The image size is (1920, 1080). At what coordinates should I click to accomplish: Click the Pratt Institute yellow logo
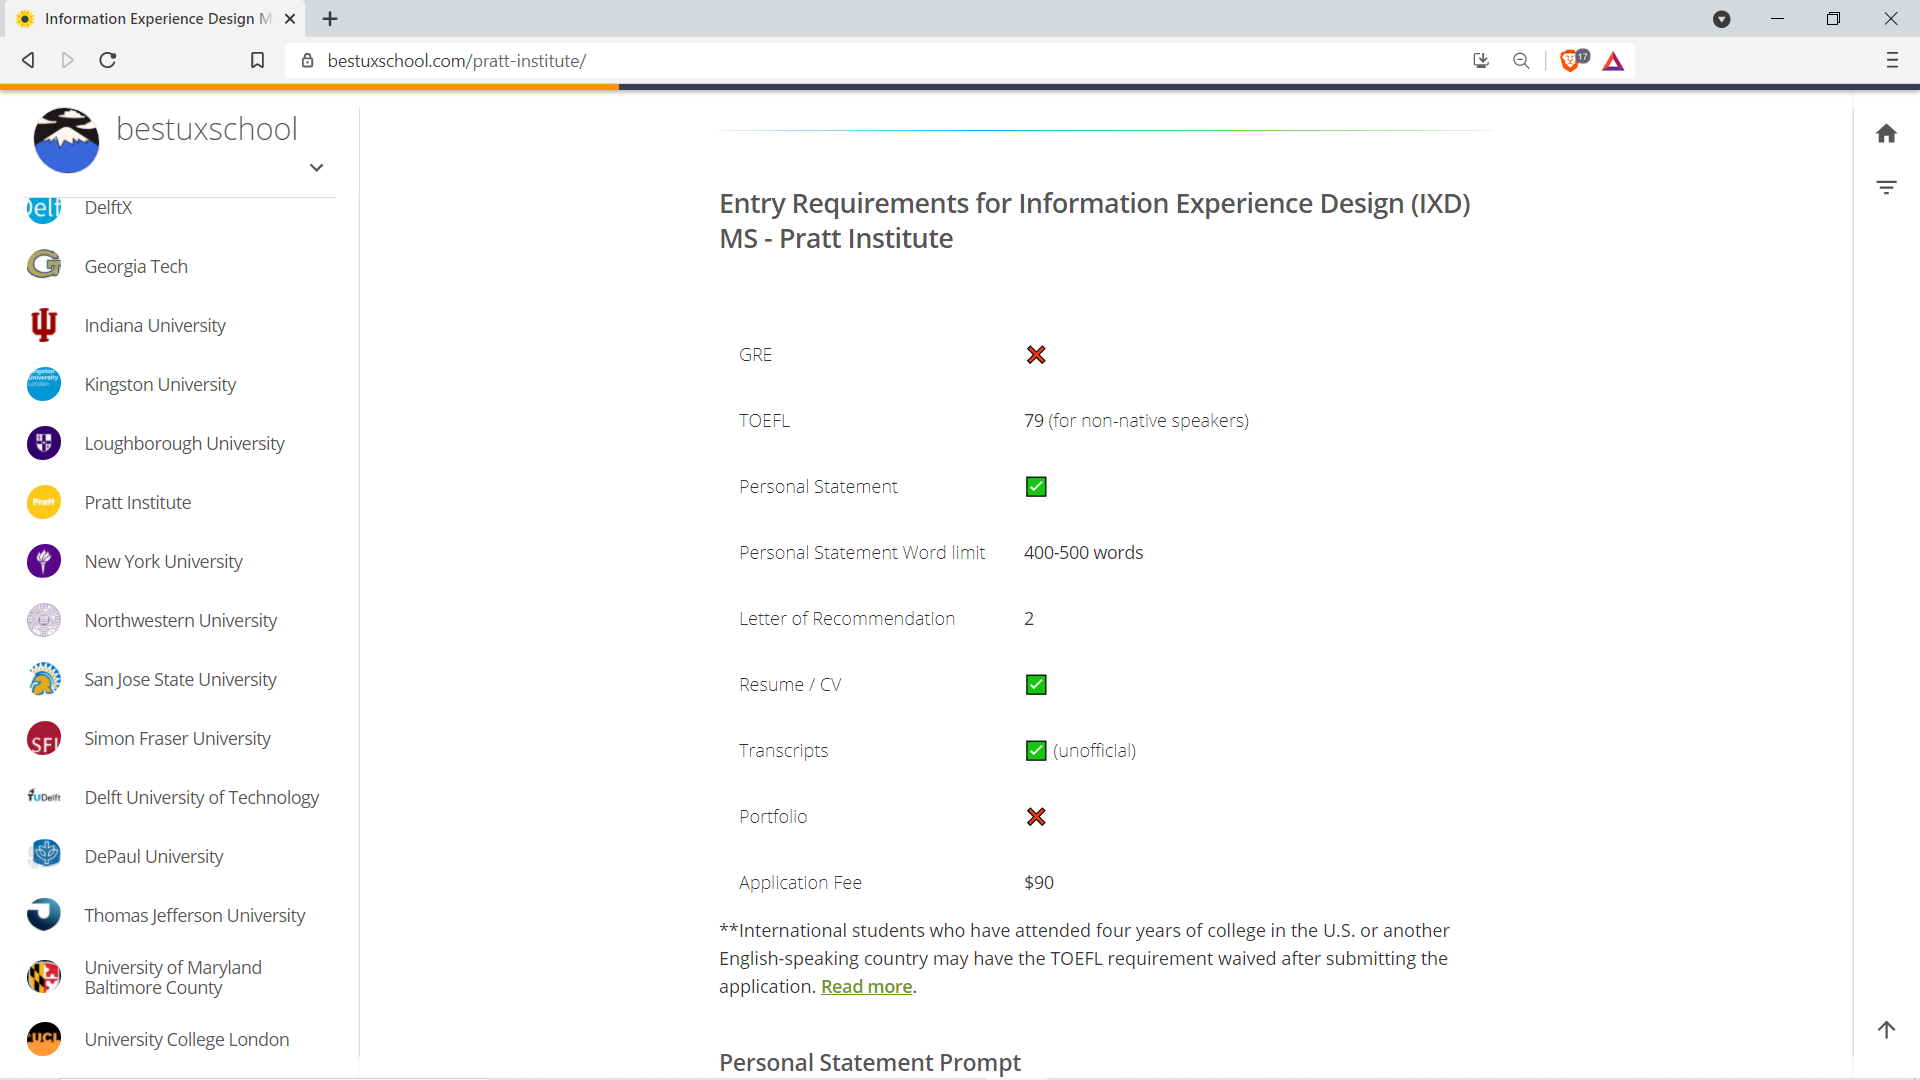pos(44,502)
